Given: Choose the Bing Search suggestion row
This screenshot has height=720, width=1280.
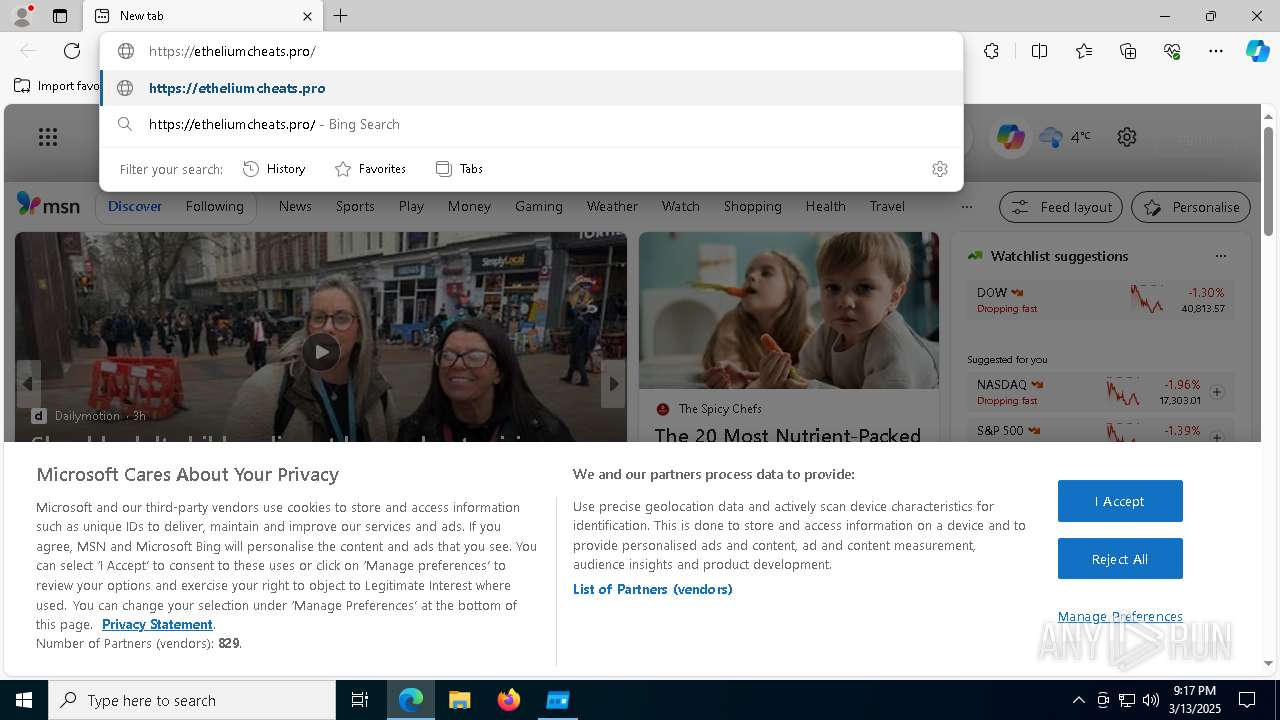Looking at the screenshot, I should [531, 124].
